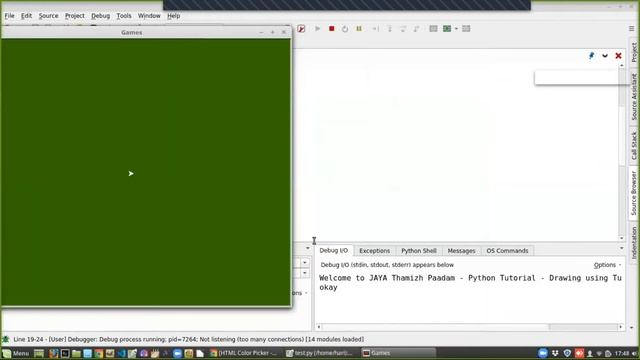The image size is (640, 360).
Task: Click the blue pin icon in editor
Action: point(591,56)
